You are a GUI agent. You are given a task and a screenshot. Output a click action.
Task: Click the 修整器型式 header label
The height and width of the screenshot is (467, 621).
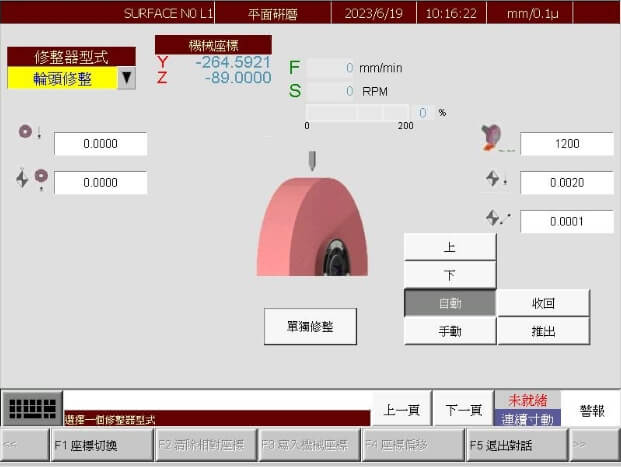click(x=71, y=57)
